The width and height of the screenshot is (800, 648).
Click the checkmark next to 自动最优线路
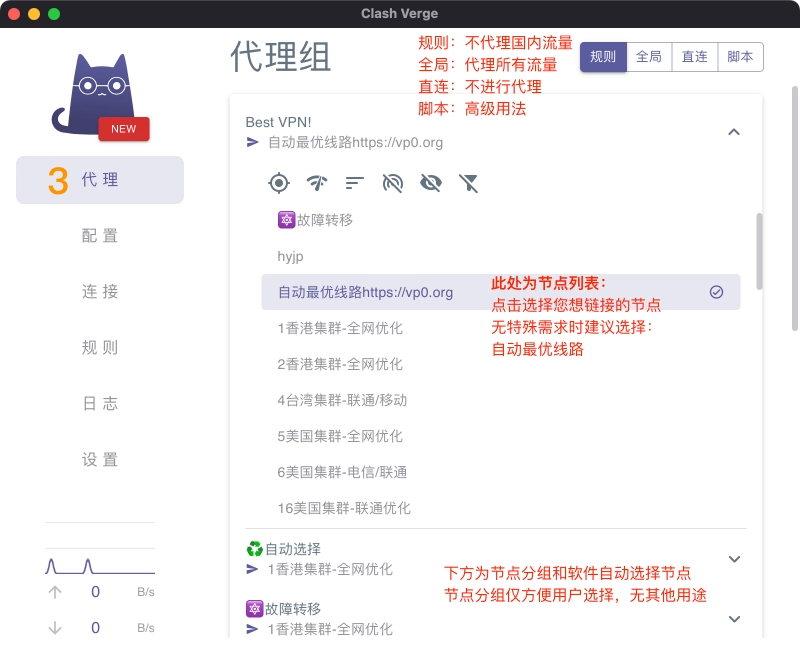tap(716, 292)
